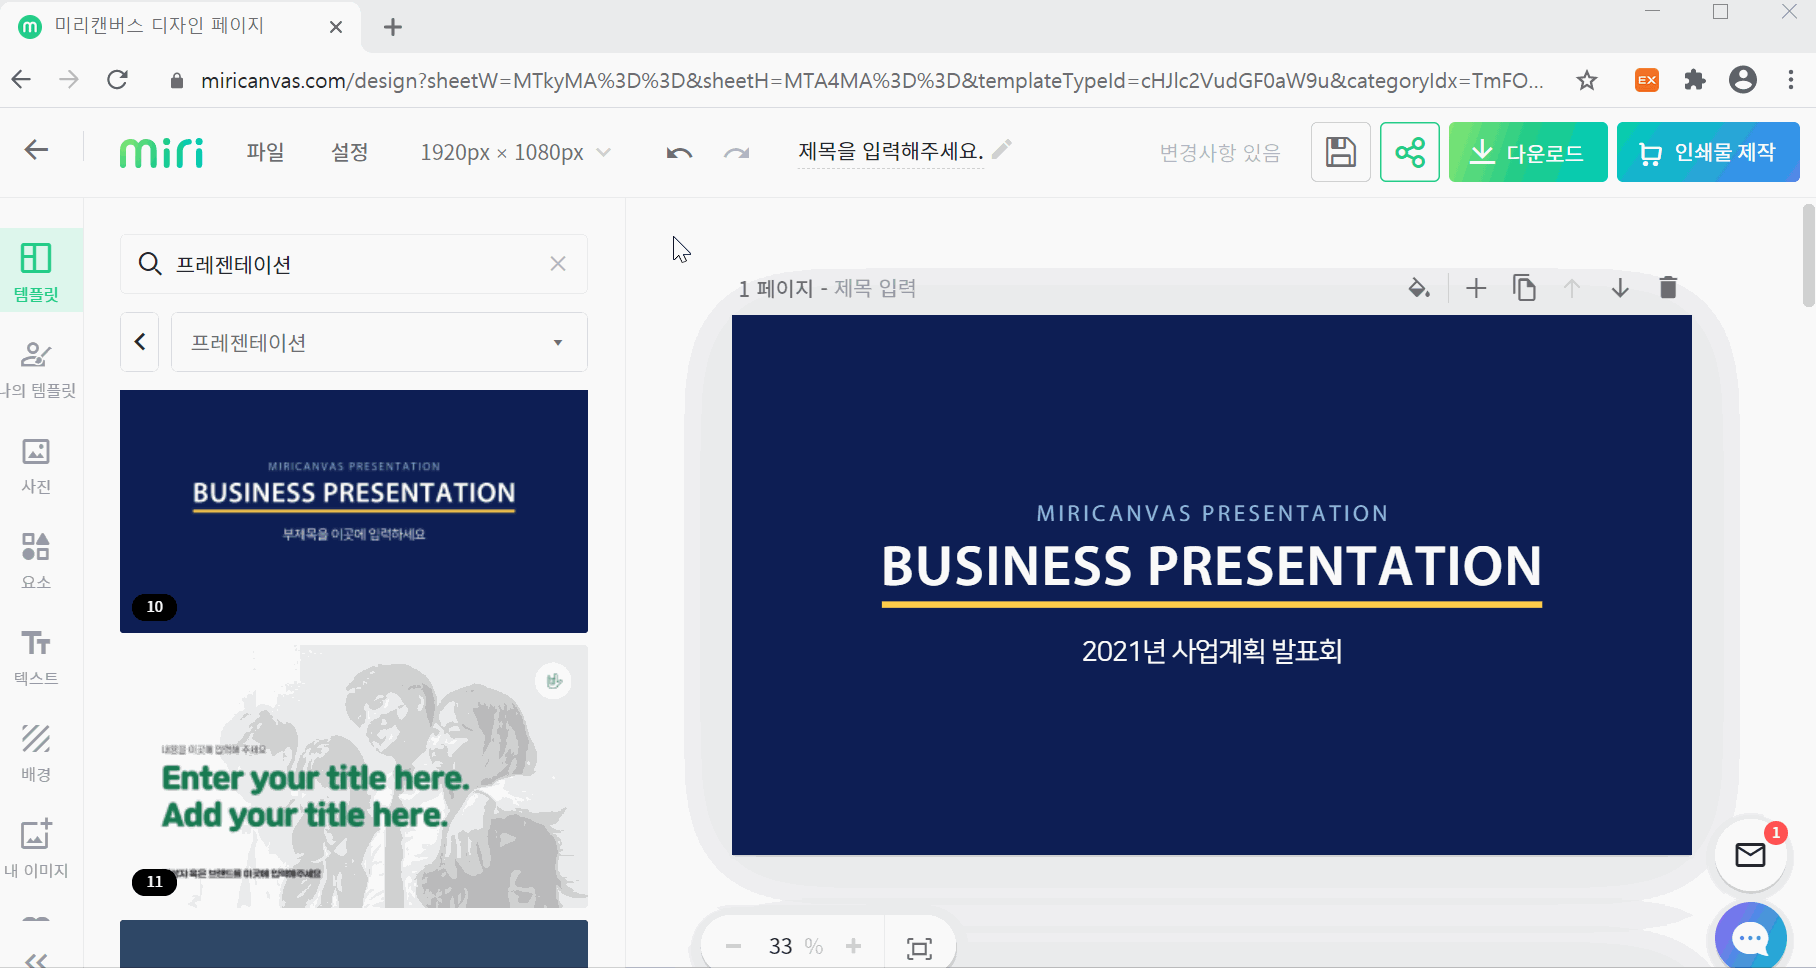Add a new page with the plus icon
Image resolution: width=1816 pixels, height=968 pixels.
[1476, 288]
